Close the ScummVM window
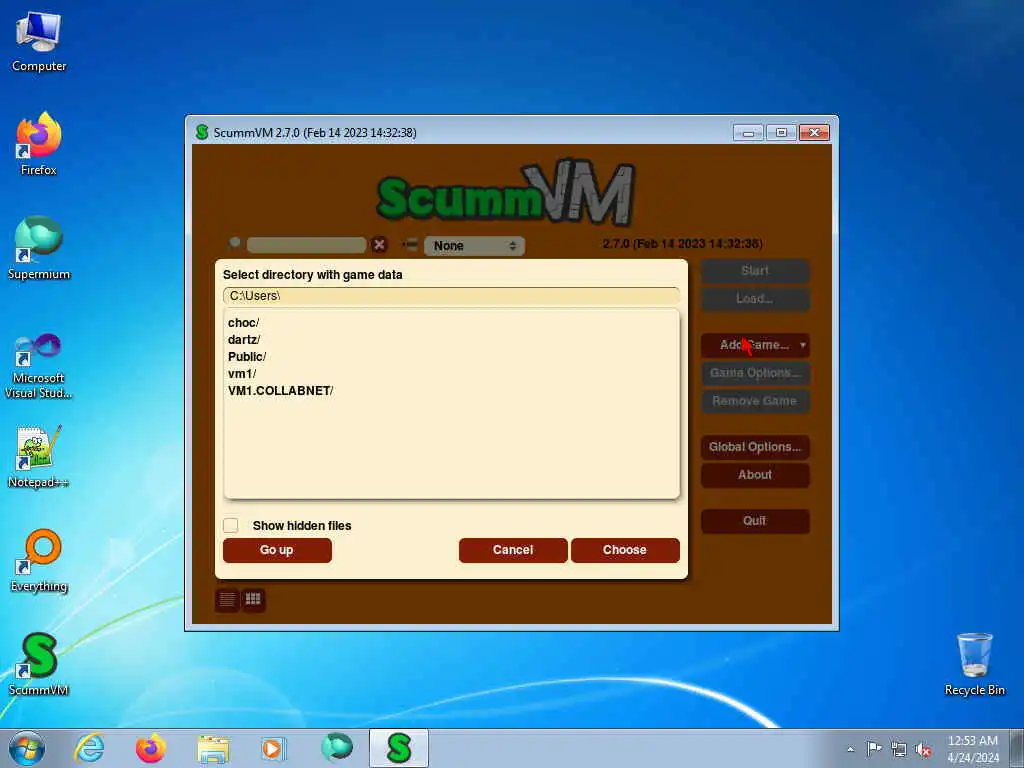Image resolution: width=1024 pixels, height=768 pixels. coord(814,133)
